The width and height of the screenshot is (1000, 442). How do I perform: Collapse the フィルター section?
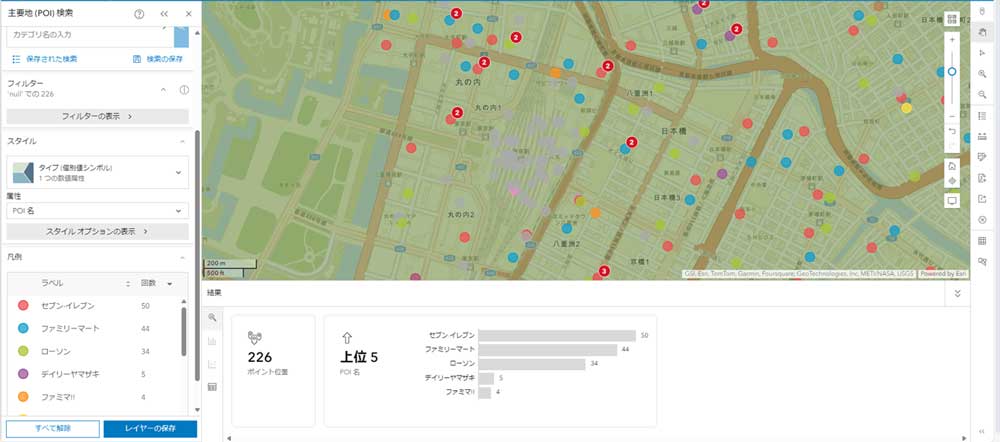click(163, 90)
